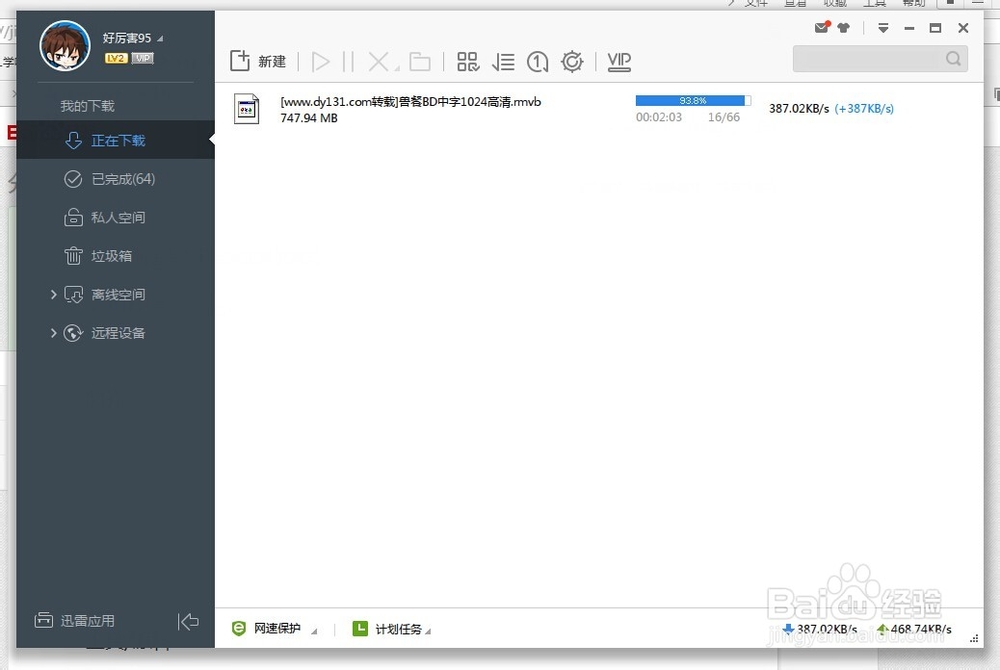Viewport: 1000px width, 670px height.
Task: Open delete options small arrow
Action: [x=397, y=69]
